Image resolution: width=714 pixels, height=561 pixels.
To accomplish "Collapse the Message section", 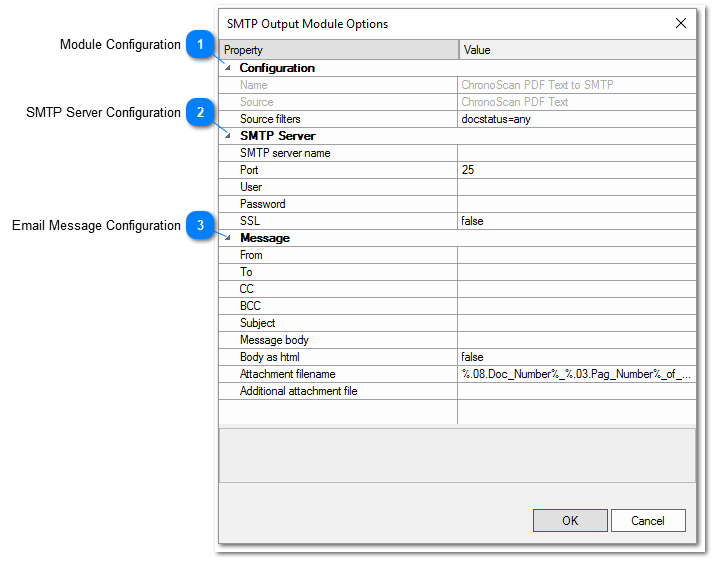I will point(228,238).
